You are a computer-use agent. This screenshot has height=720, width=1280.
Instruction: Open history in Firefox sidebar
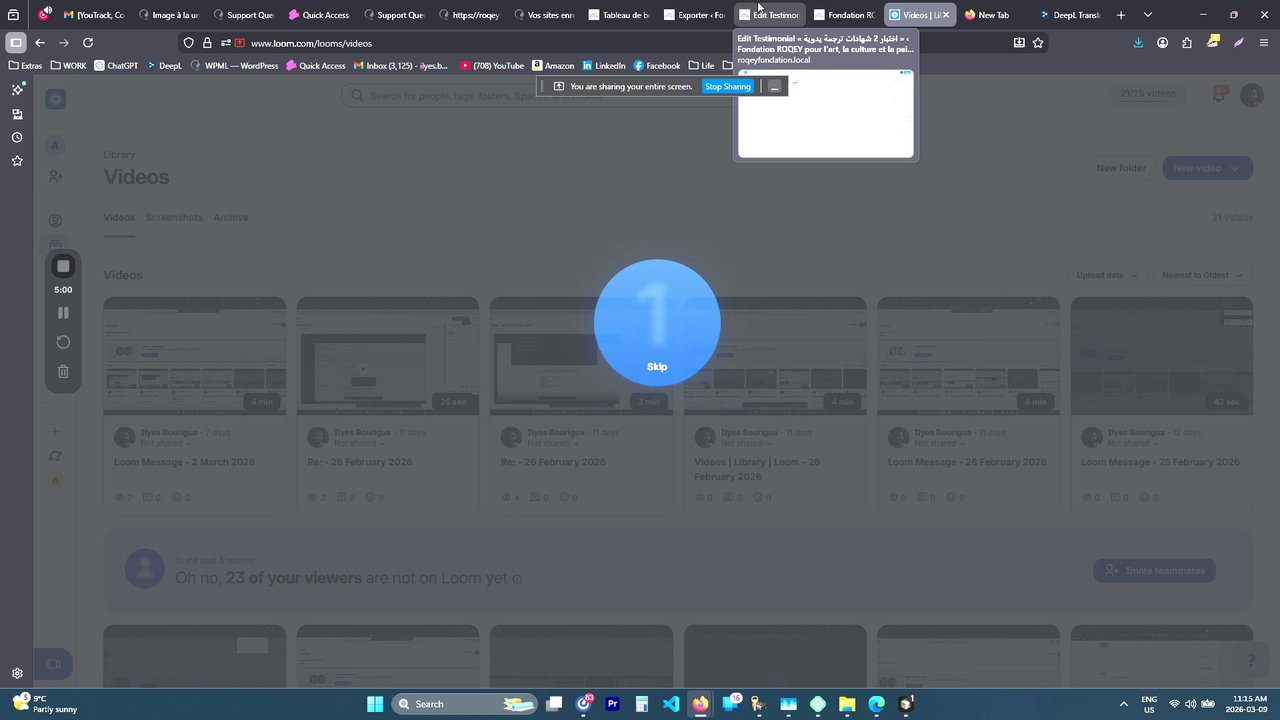coord(17,137)
